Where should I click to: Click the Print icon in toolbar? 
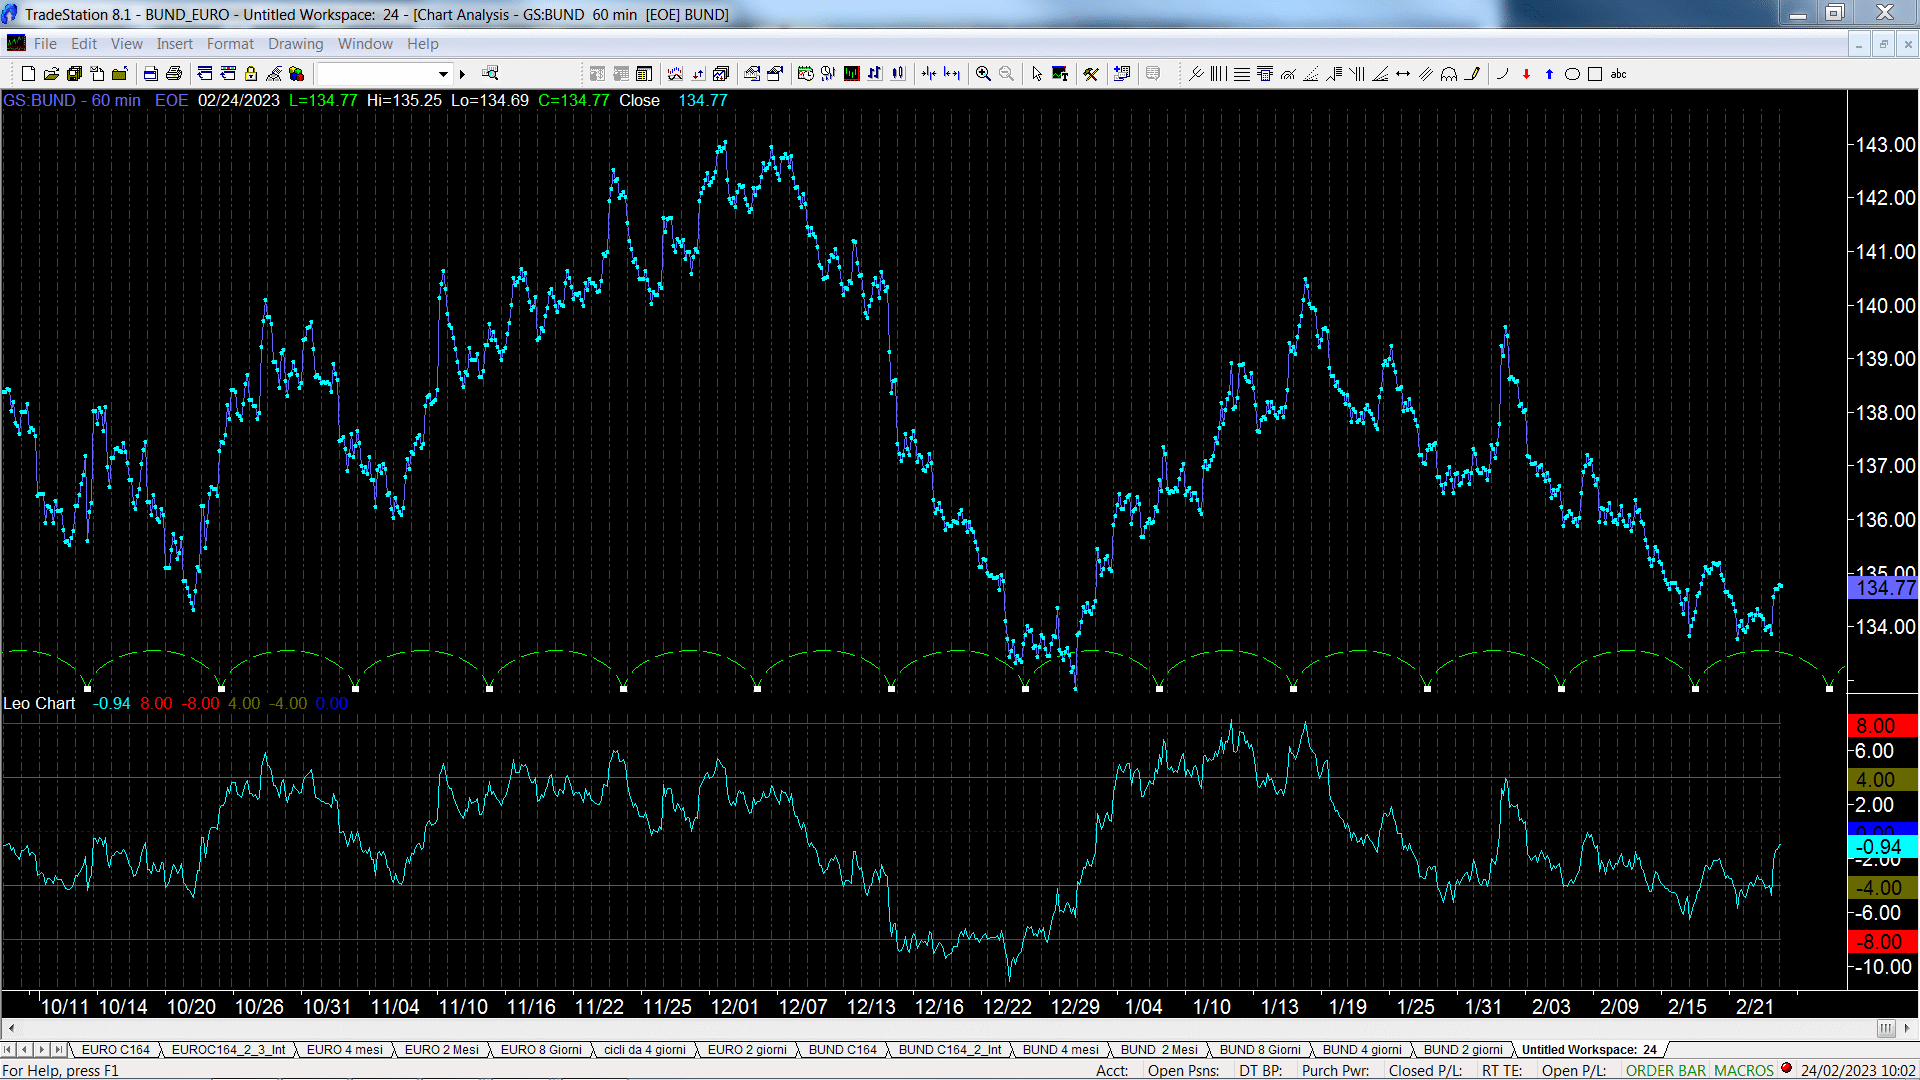click(x=173, y=74)
